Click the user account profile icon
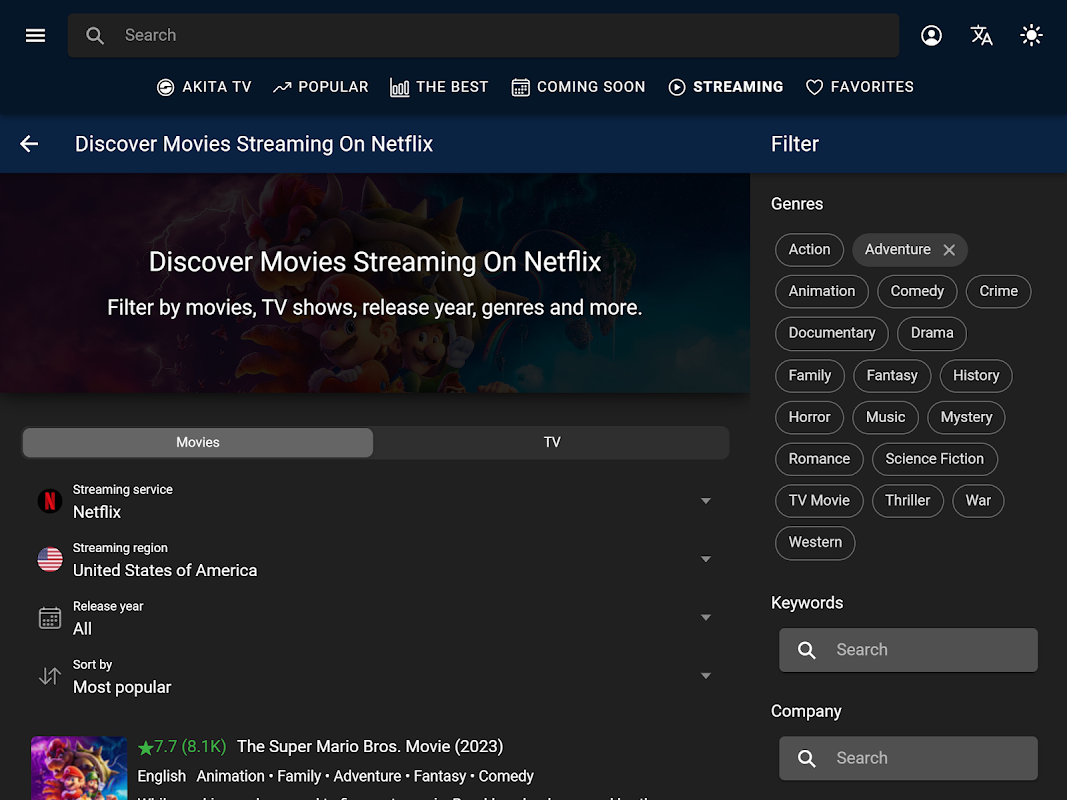1067x800 pixels. 931,35
